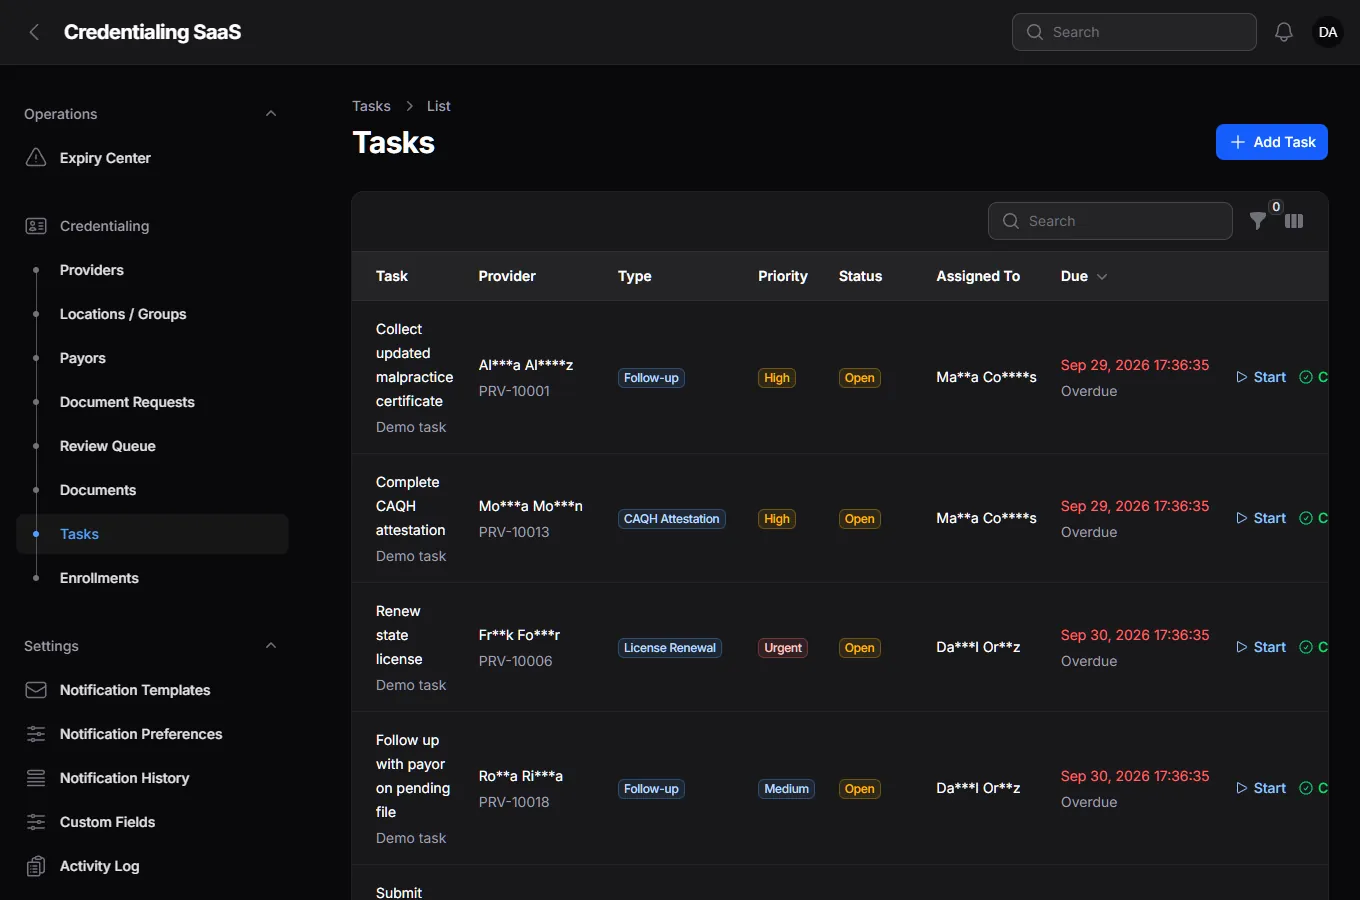The height and width of the screenshot is (900, 1360).
Task: Start the payor pending file follow-up task
Action: 1261,788
